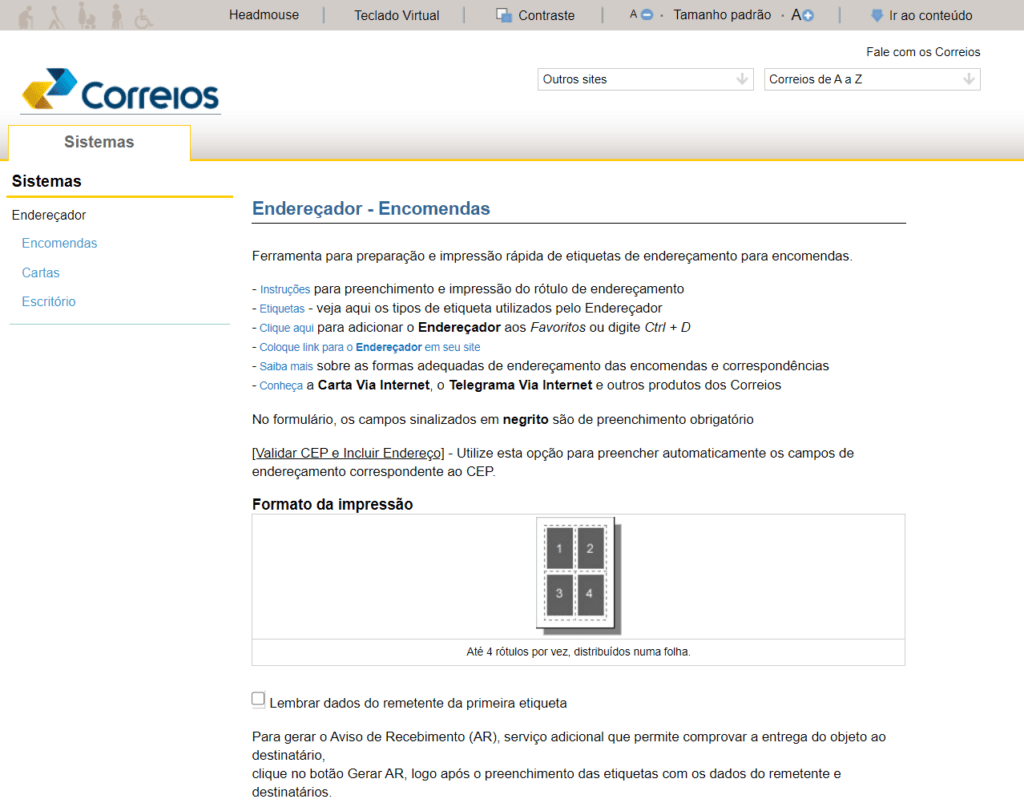
Task: Enable Lembrar dados do remetente checkbox
Action: pyautogui.click(x=258, y=699)
